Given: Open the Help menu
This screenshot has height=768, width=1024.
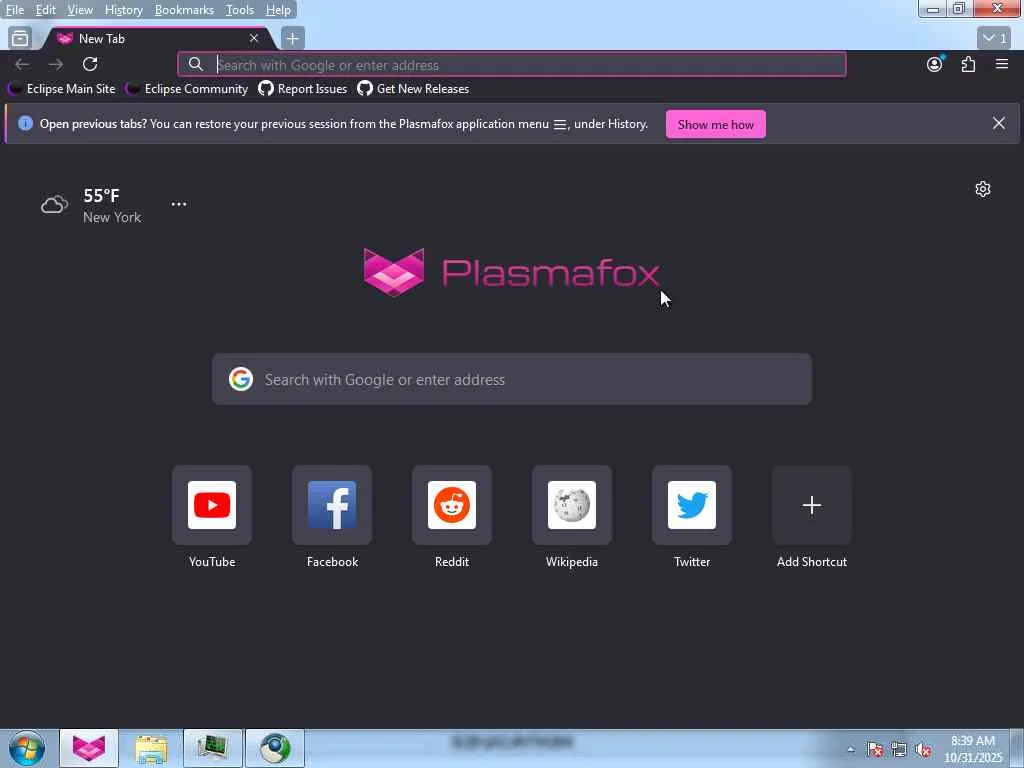Looking at the screenshot, I should pyautogui.click(x=278, y=10).
